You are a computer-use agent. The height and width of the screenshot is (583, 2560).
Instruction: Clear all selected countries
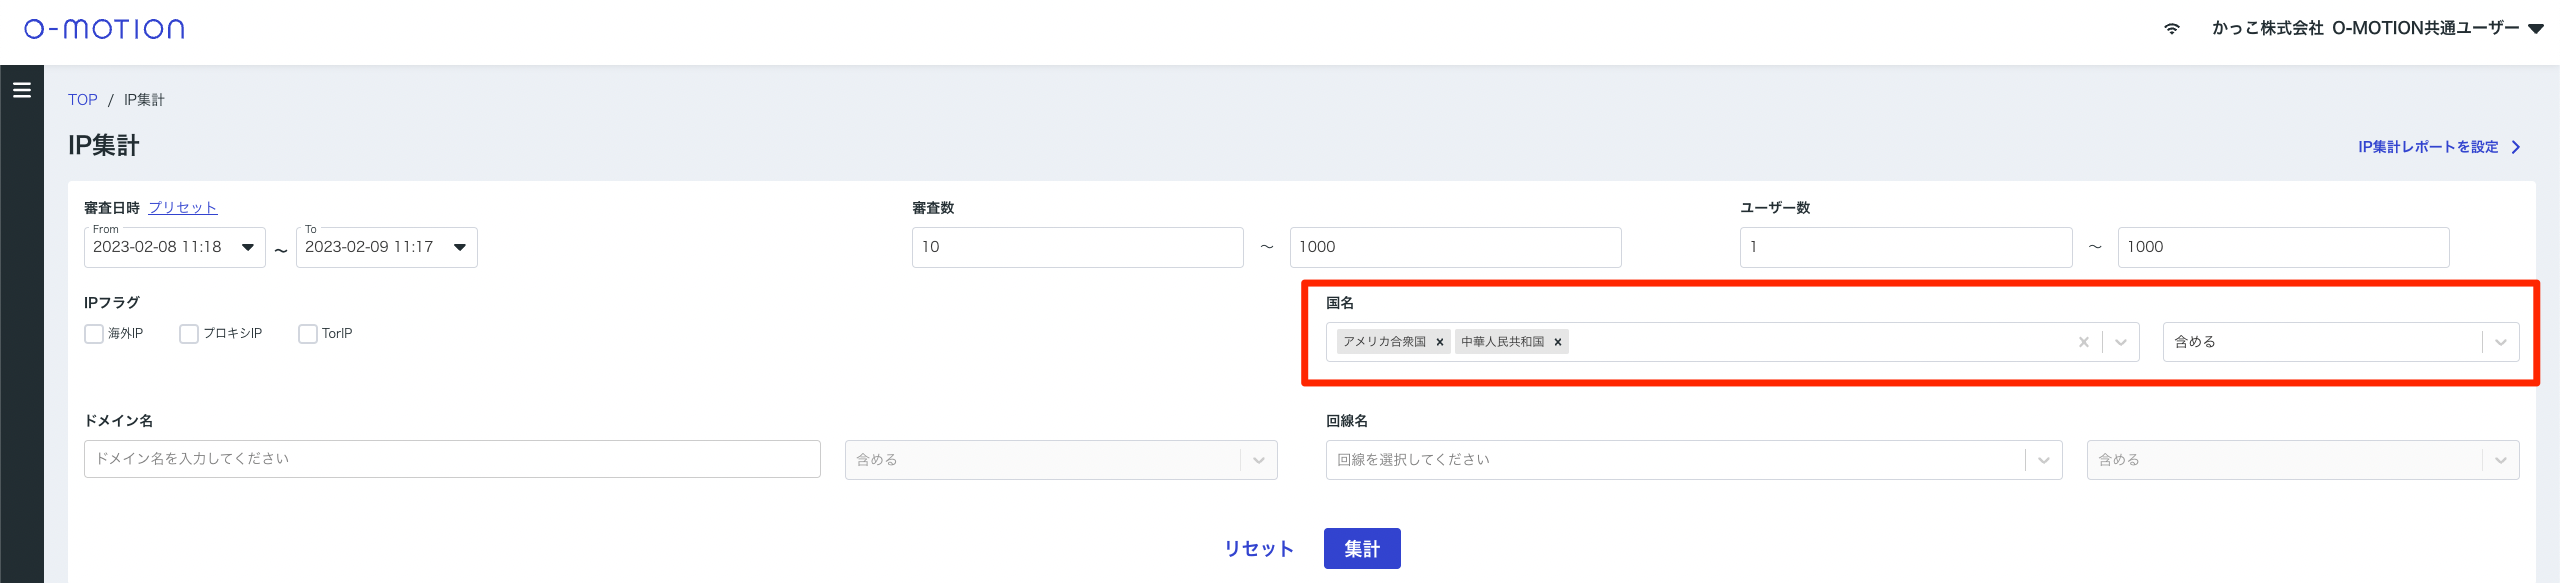click(2083, 342)
